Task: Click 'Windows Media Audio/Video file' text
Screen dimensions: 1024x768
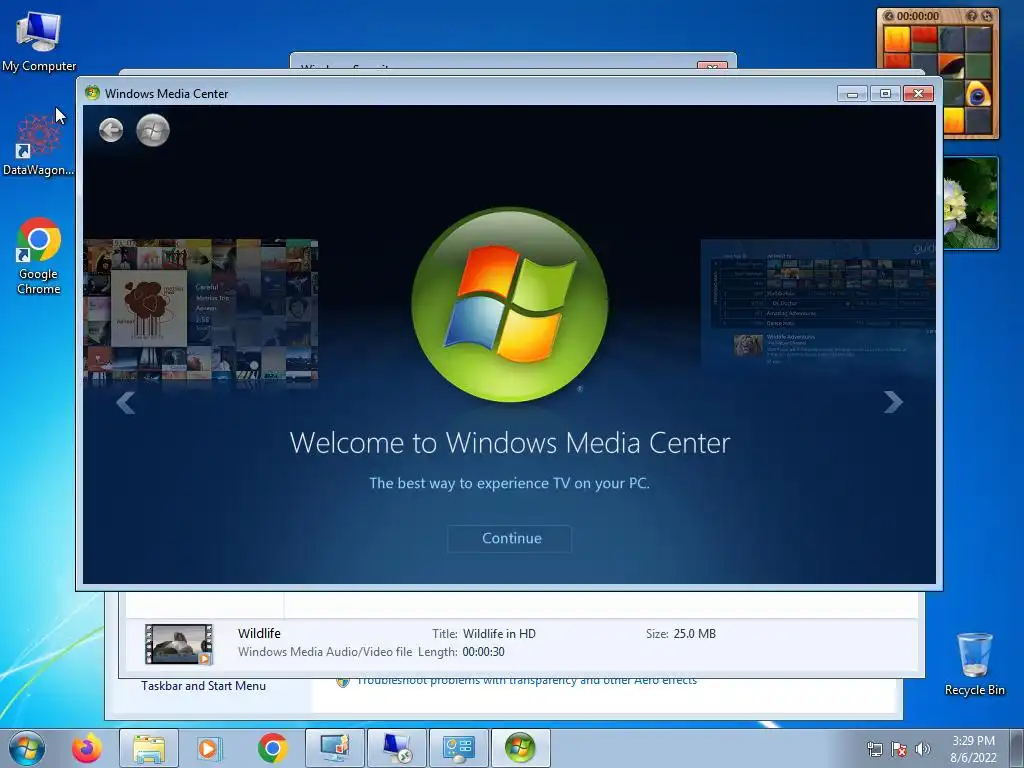Action: pos(325,652)
